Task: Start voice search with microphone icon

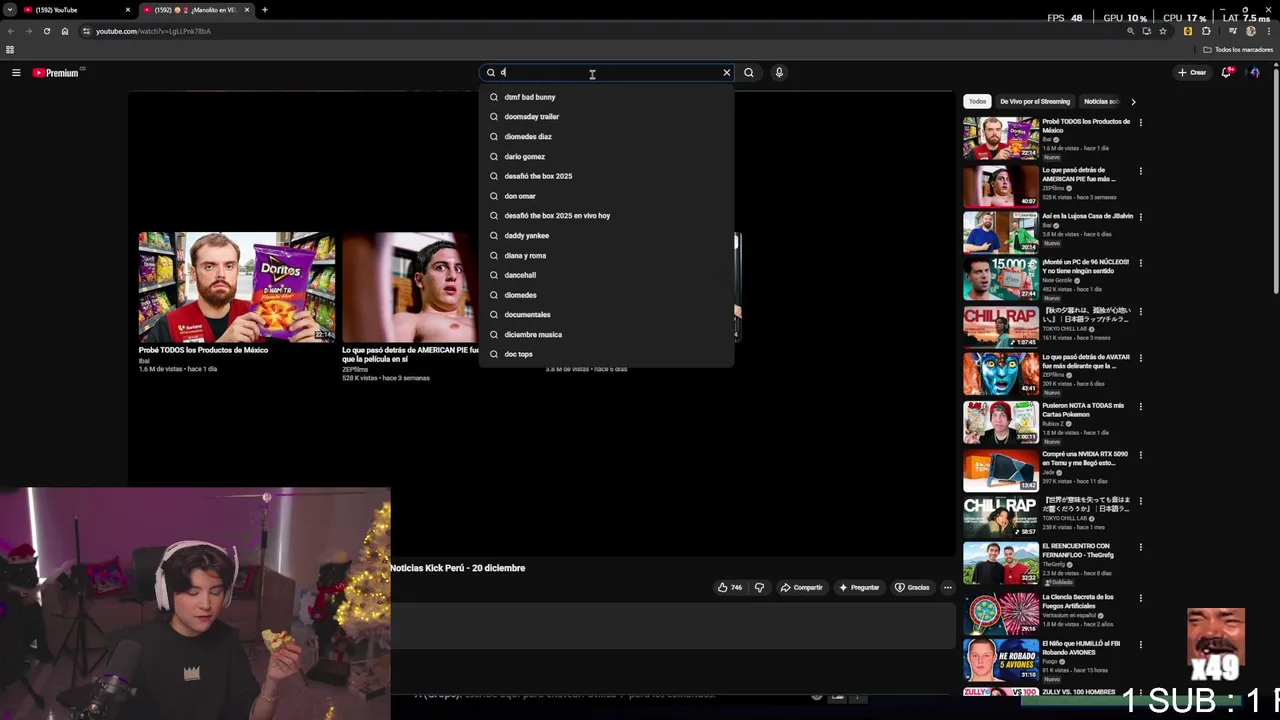Action: pos(779,73)
